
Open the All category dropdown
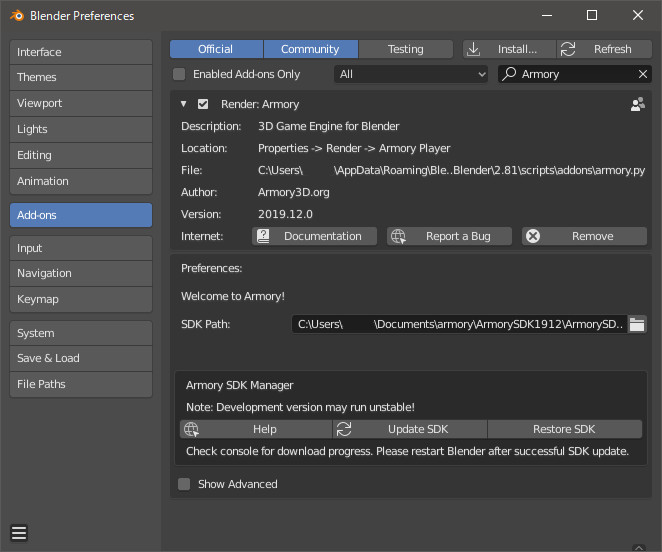coord(411,74)
